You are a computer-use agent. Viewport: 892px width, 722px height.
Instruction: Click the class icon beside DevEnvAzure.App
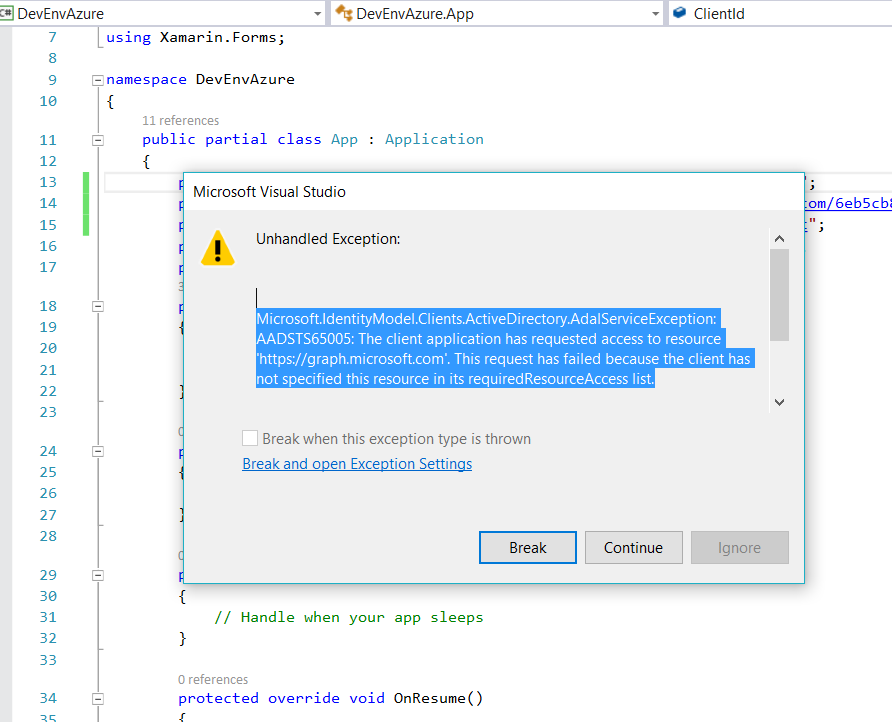point(344,13)
